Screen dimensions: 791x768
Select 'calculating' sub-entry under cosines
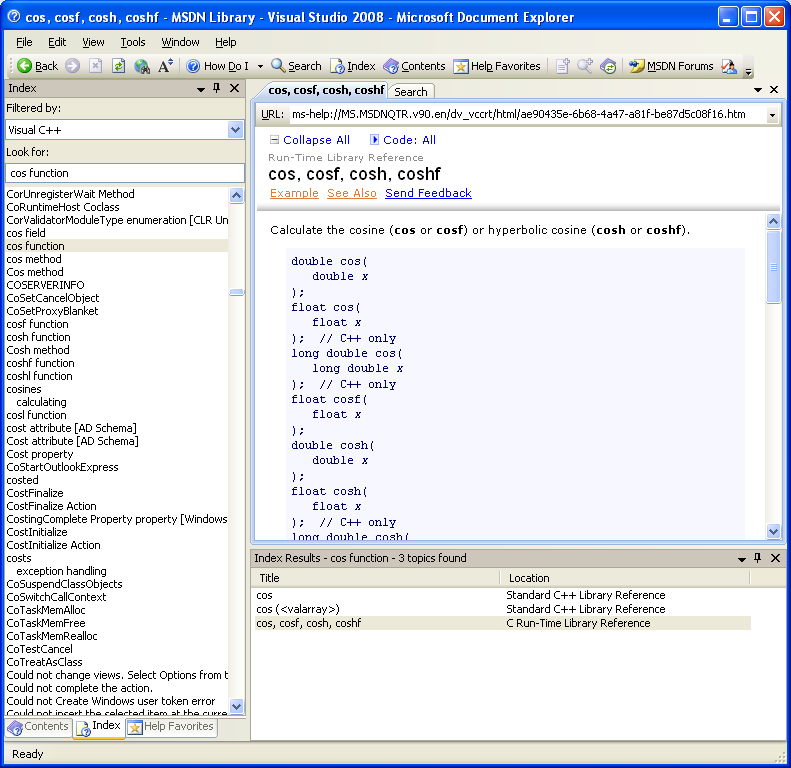click(41, 402)
